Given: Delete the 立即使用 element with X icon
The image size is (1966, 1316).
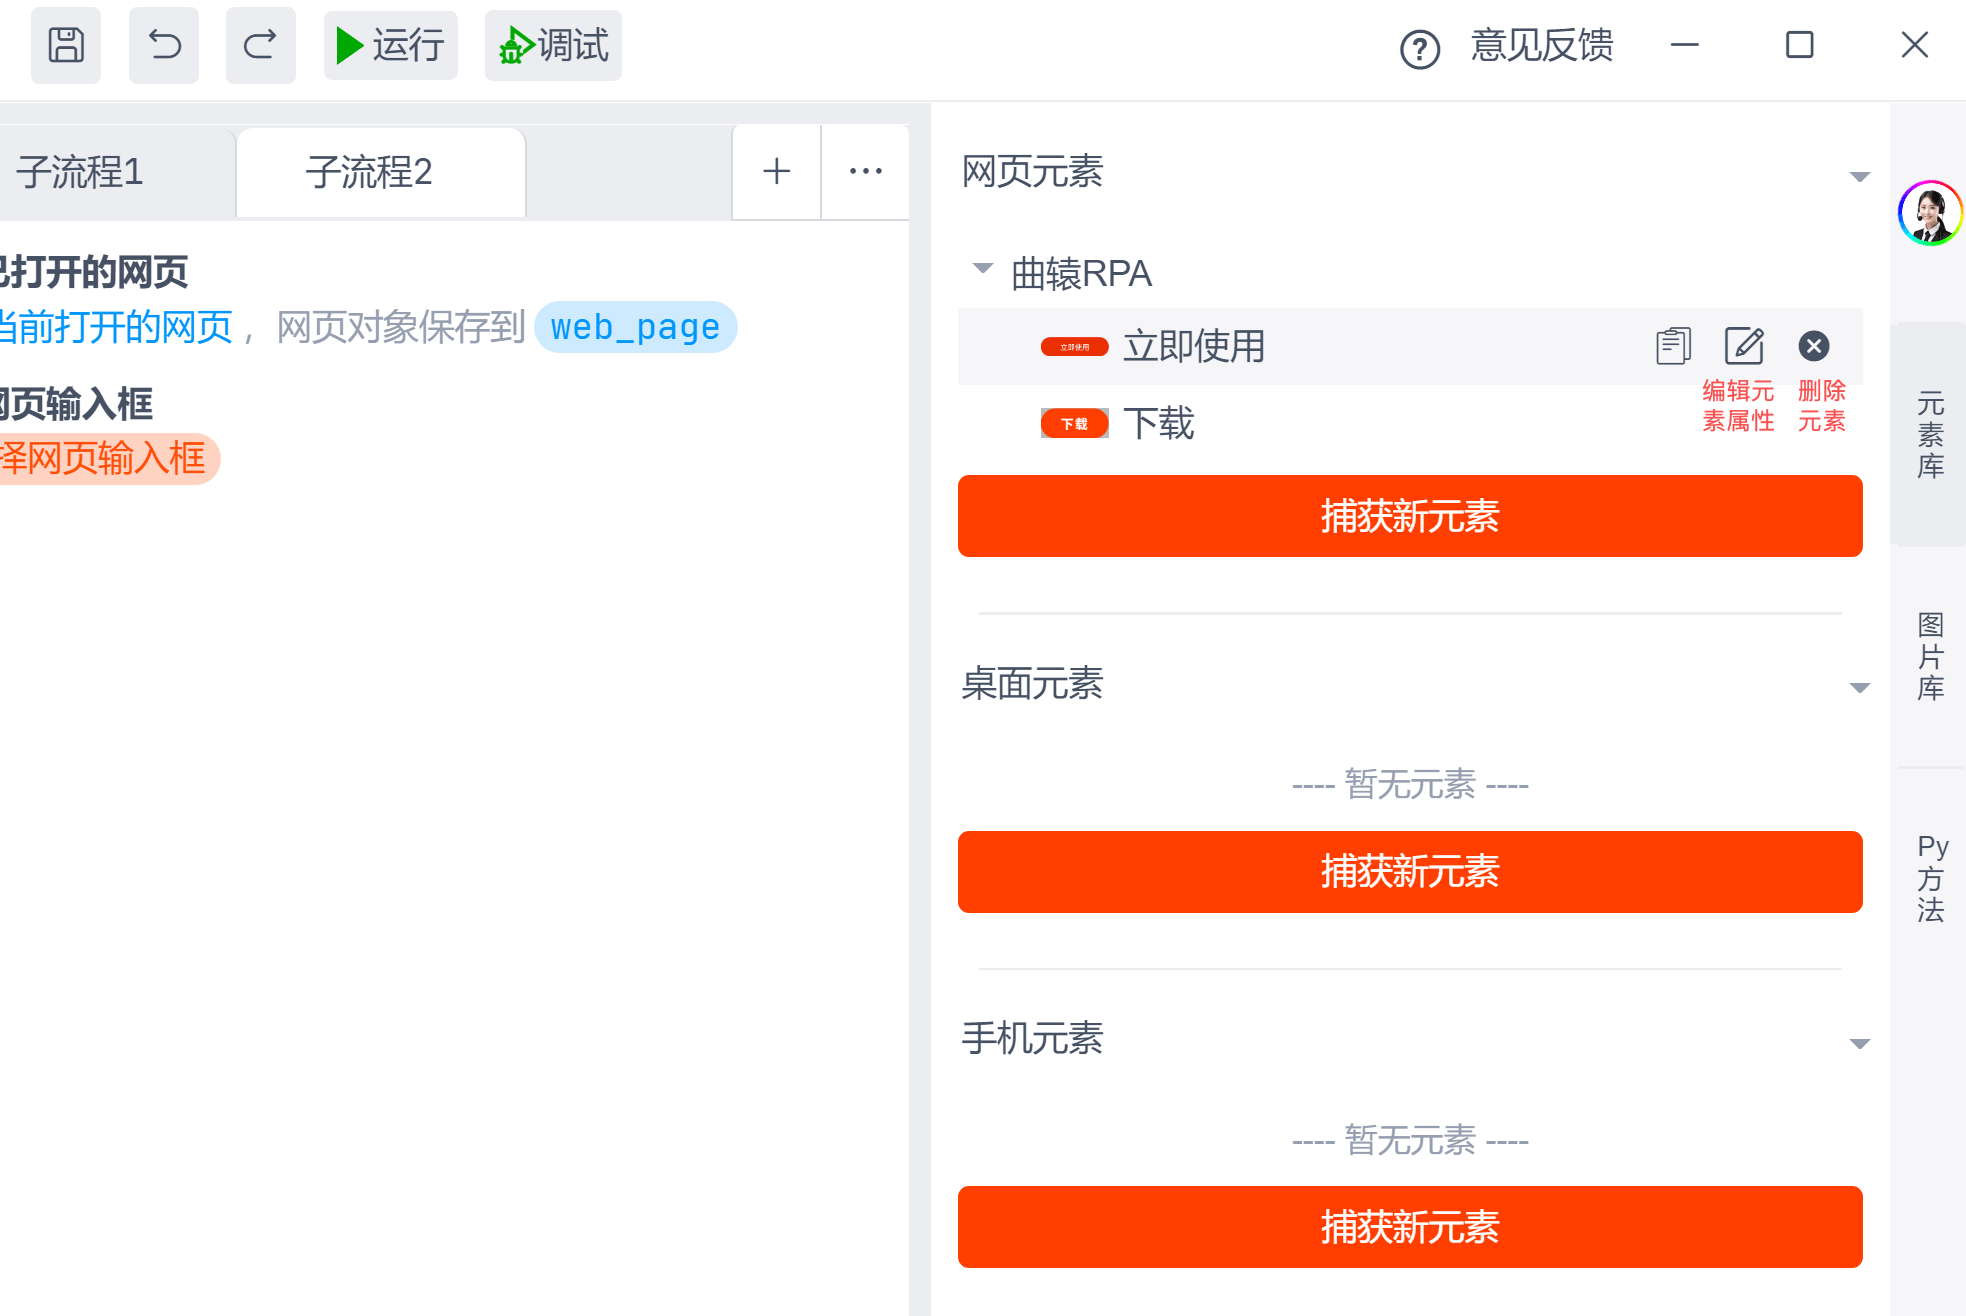Looking at the screenshot, I should click(1813, 346).
